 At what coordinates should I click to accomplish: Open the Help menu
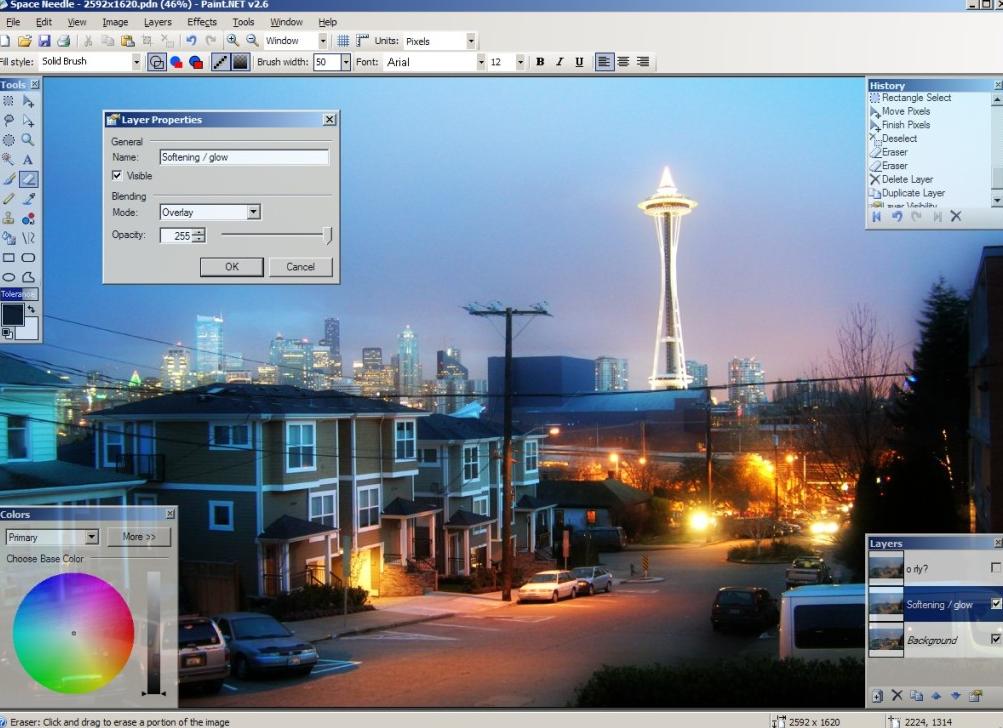pyautogui.click(x=328, y=22)
